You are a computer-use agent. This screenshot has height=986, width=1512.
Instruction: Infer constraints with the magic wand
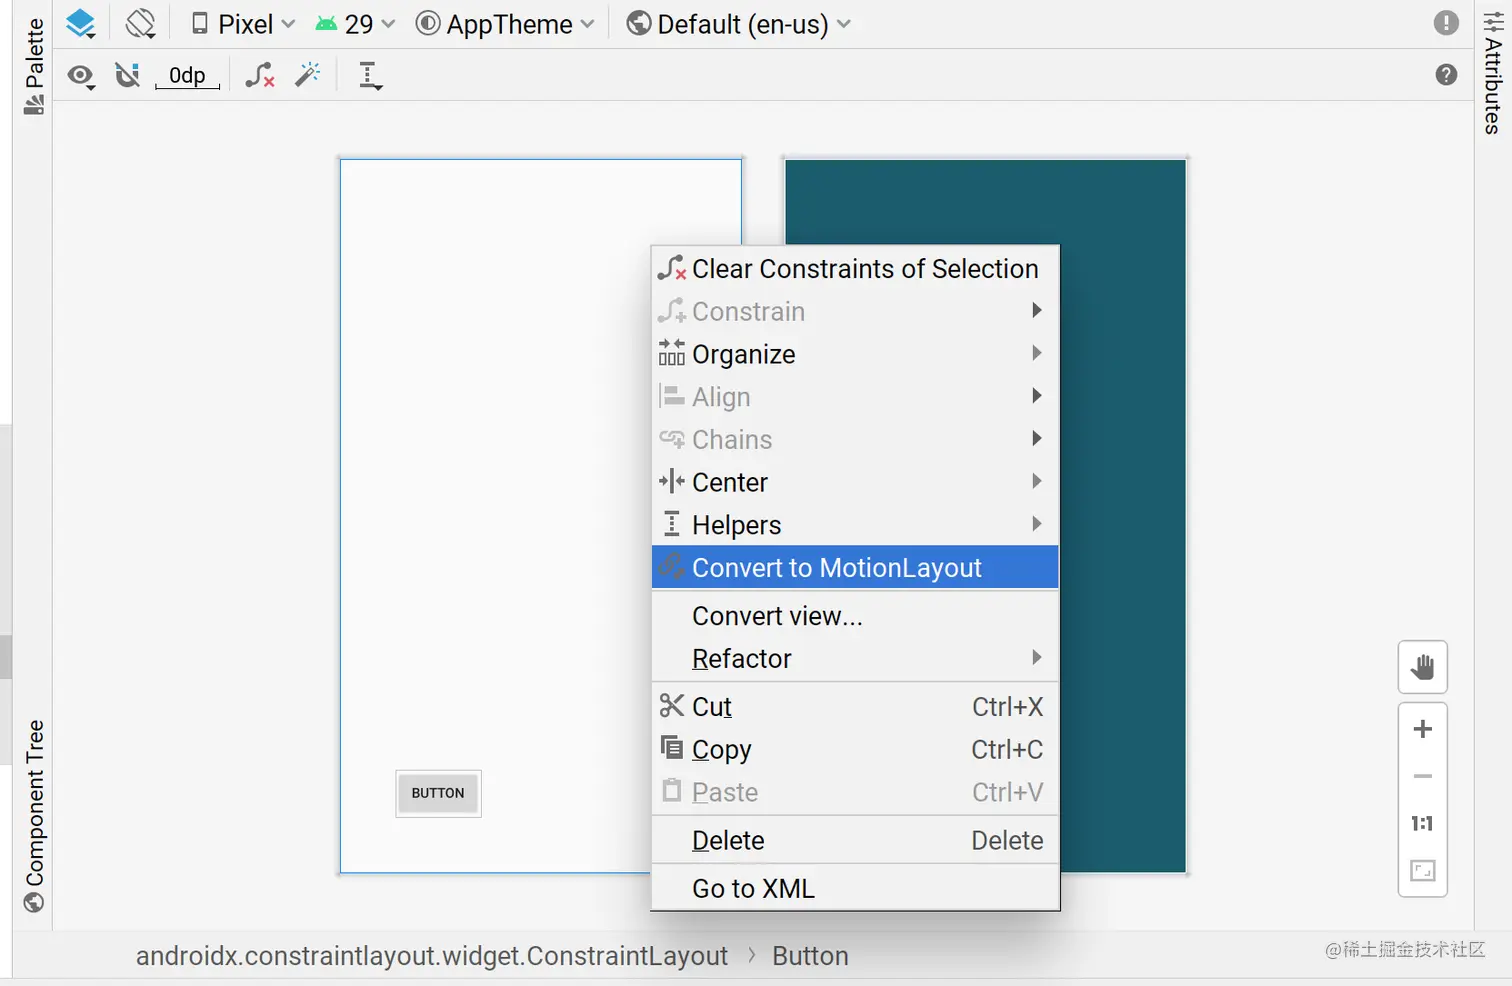tap(307, 74)
